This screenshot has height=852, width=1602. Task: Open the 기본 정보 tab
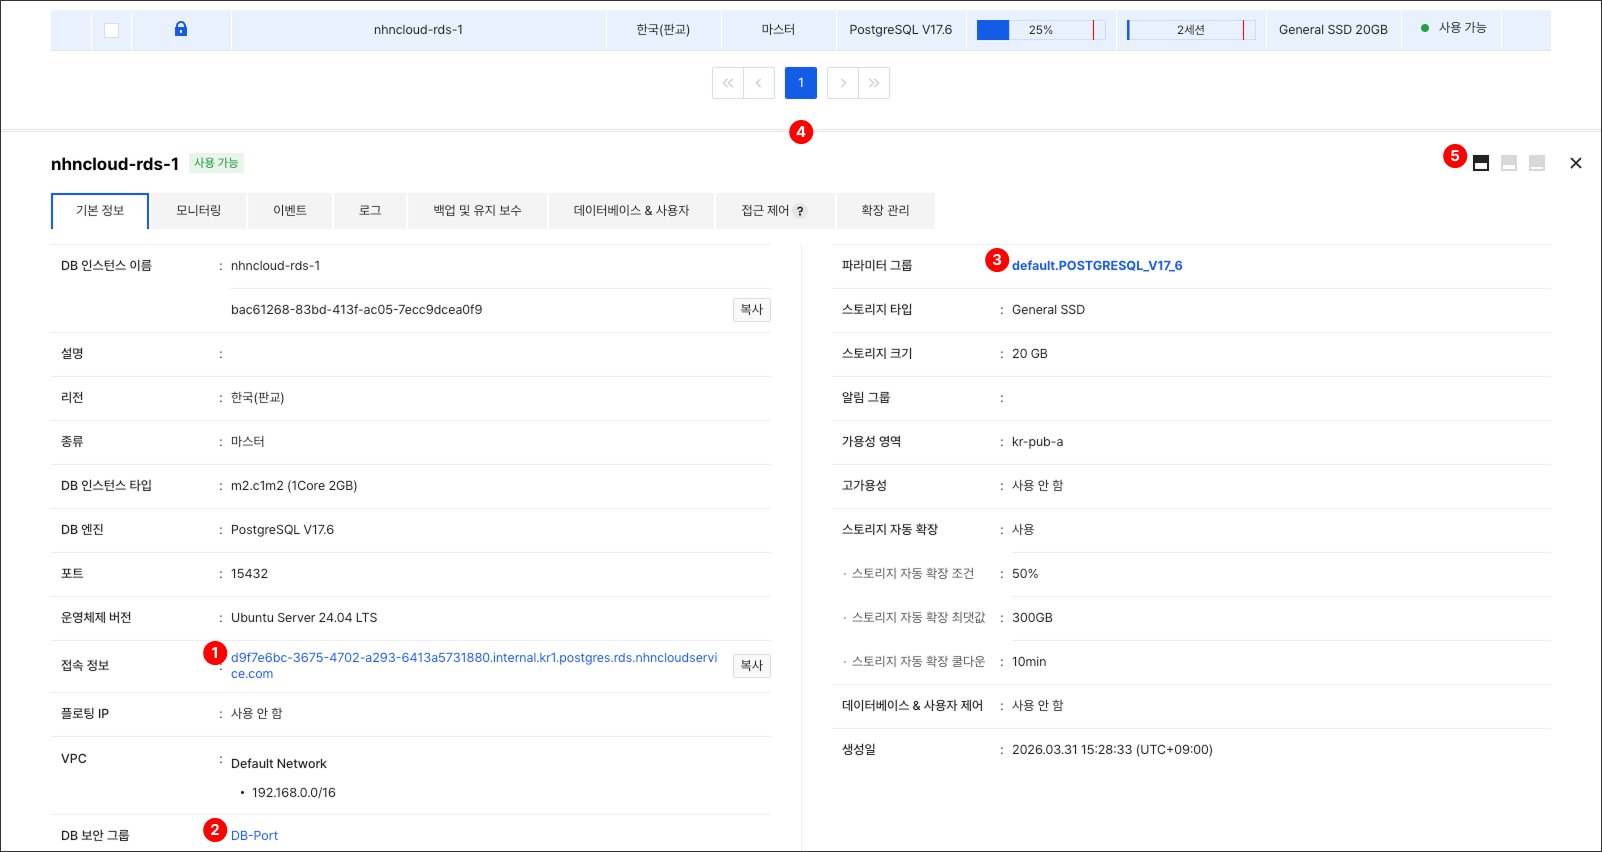click(x=100, y=211)
